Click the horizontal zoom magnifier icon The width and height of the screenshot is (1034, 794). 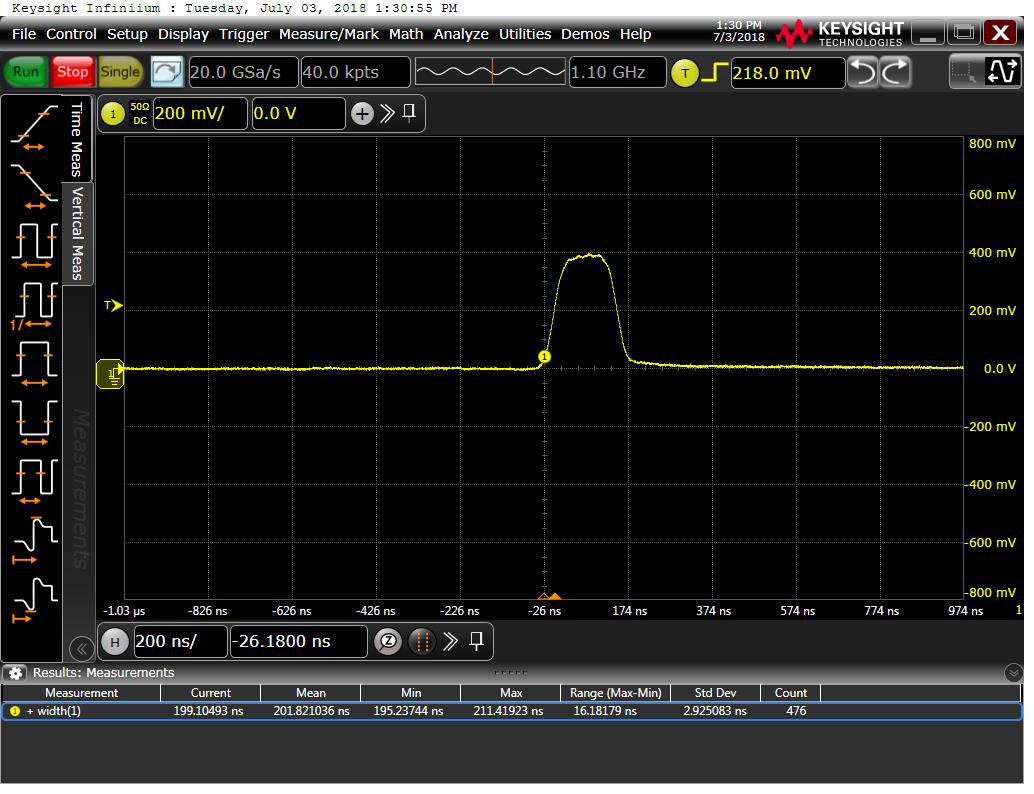(387, 642)
